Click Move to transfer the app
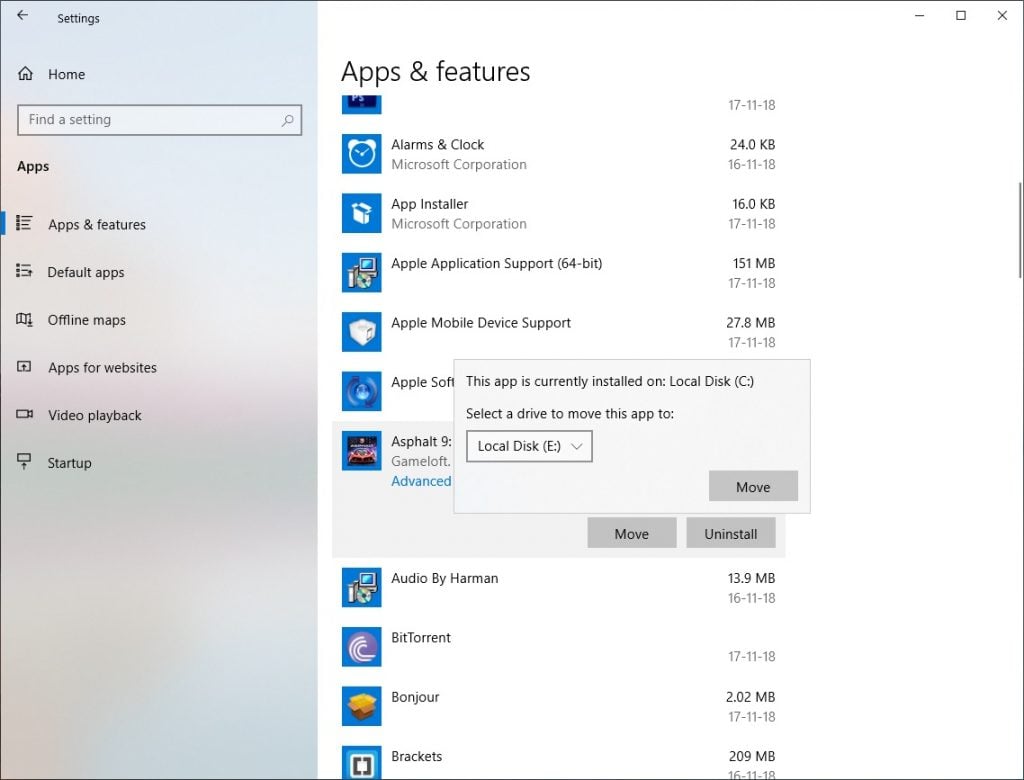The width and height of the screenshot is (1024, 780). 753,486
